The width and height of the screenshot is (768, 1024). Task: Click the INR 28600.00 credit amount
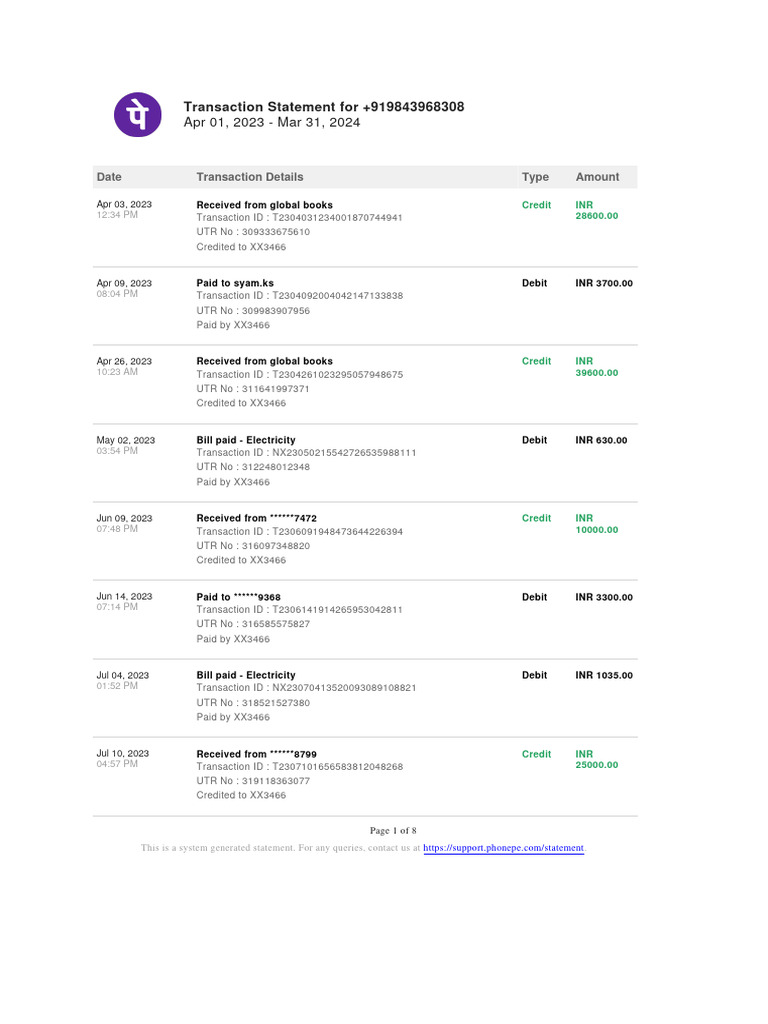tap(596, 210)
